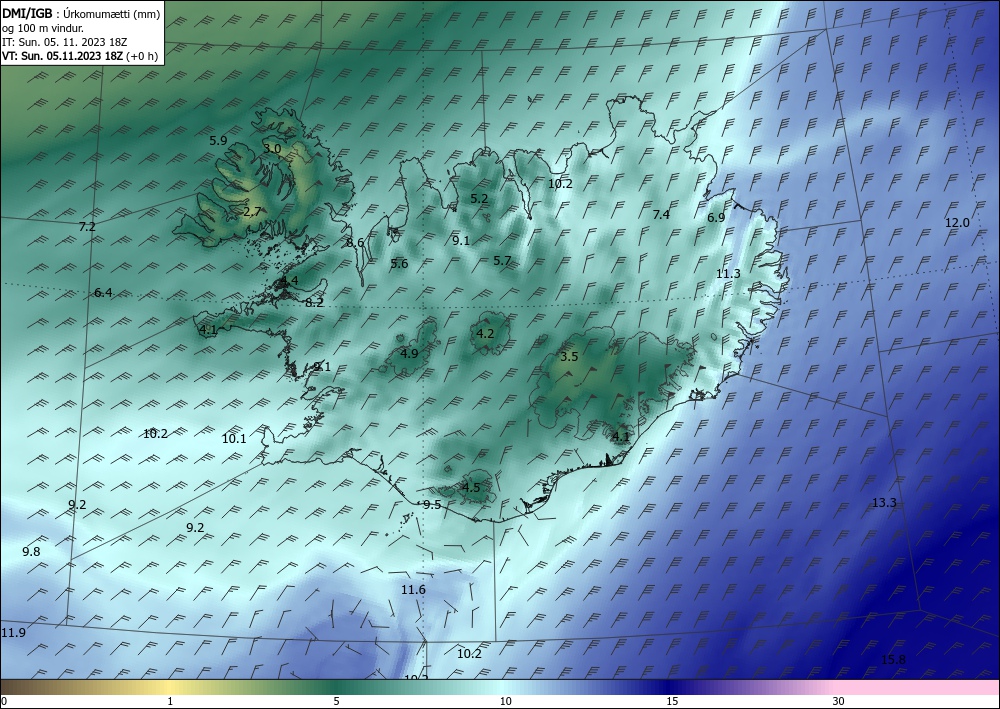This screenshot has height=709, width=1000.
Task: Select the '1' tick label on the color scale
Action: pos(170,701)
